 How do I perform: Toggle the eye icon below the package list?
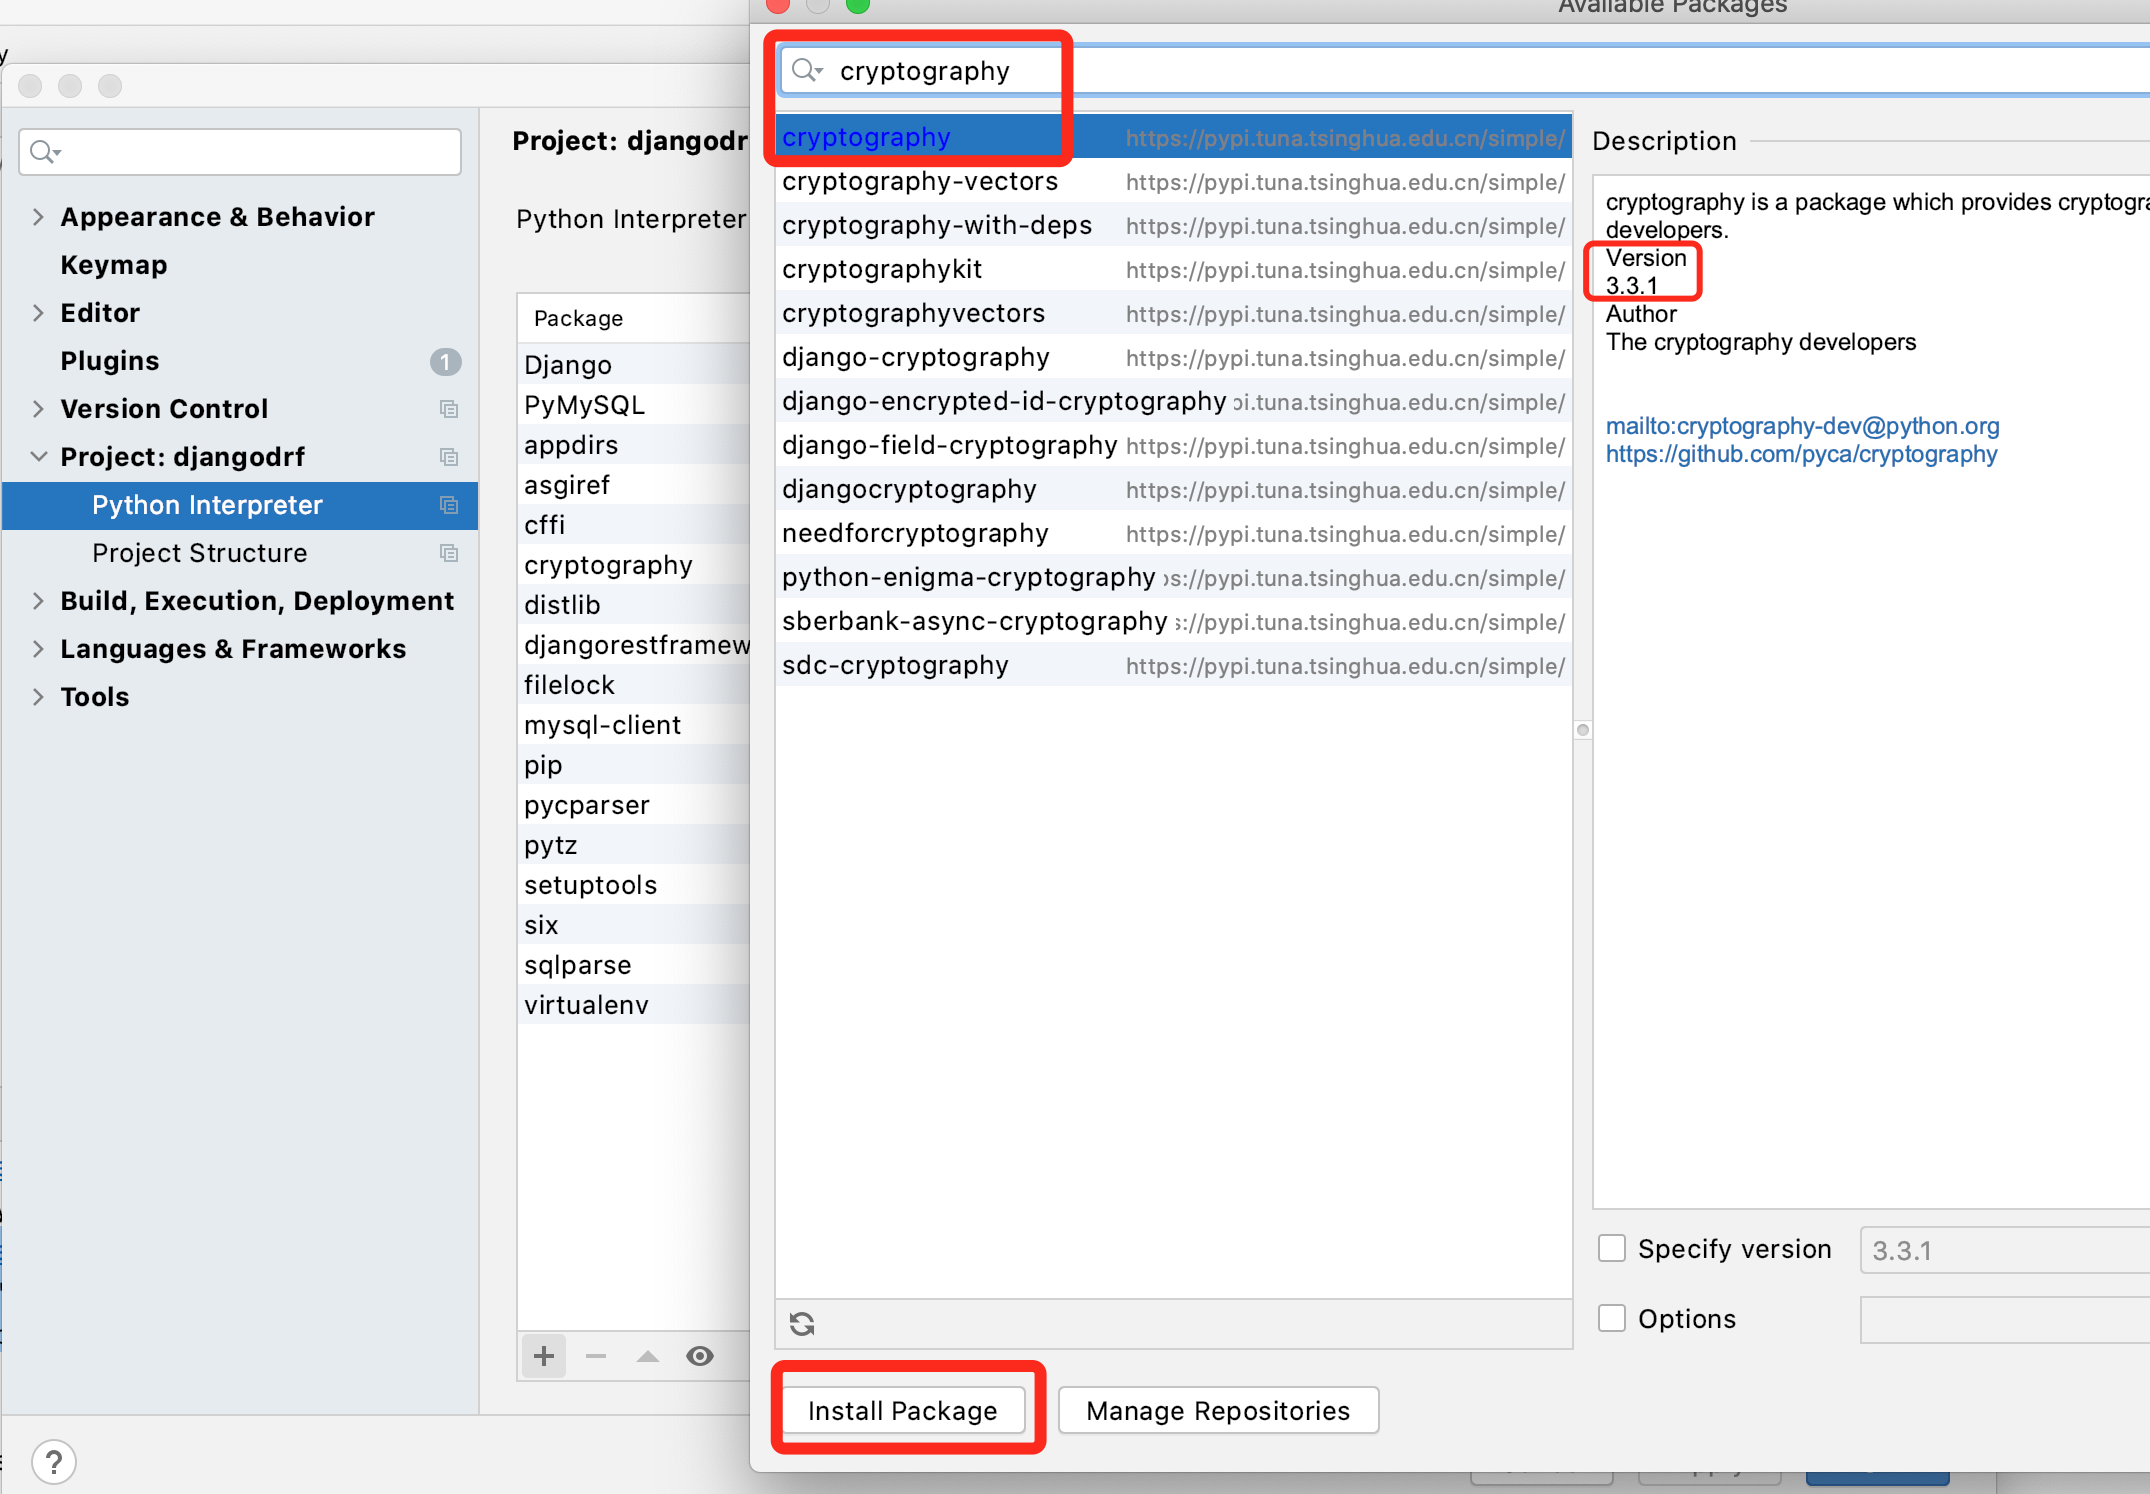[699, 1356]
